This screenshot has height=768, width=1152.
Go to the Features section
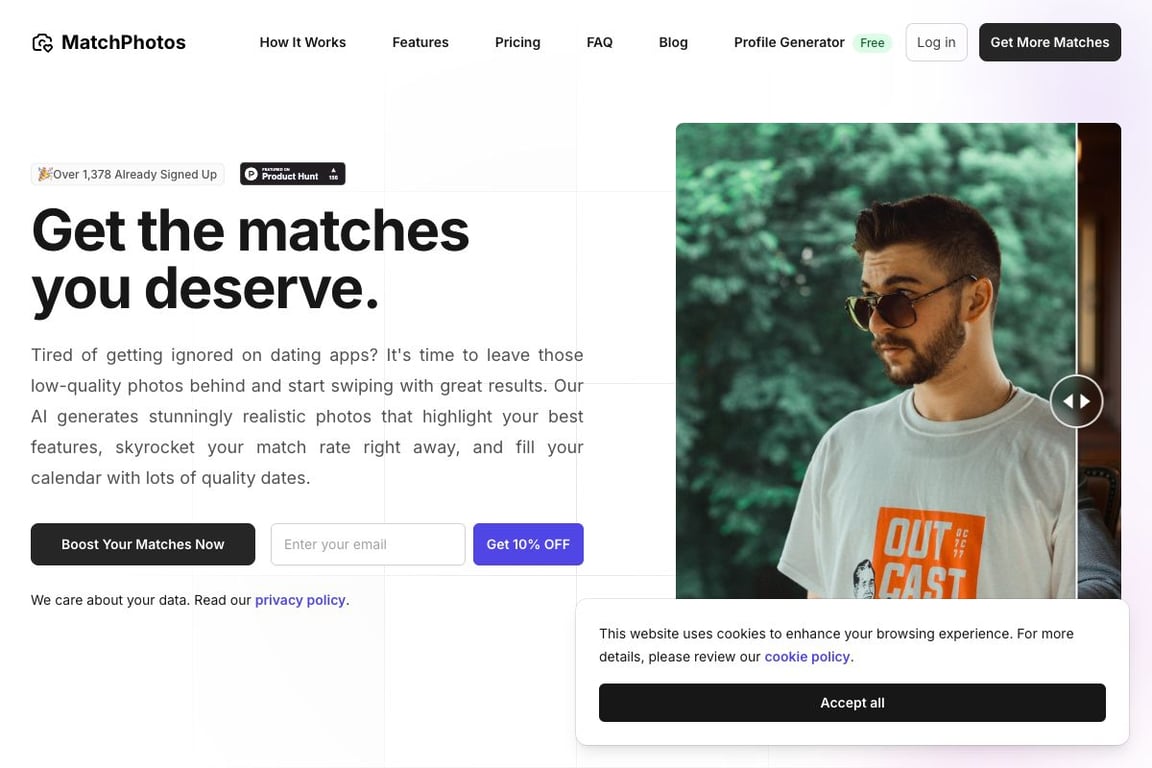[x=420, y=43]
